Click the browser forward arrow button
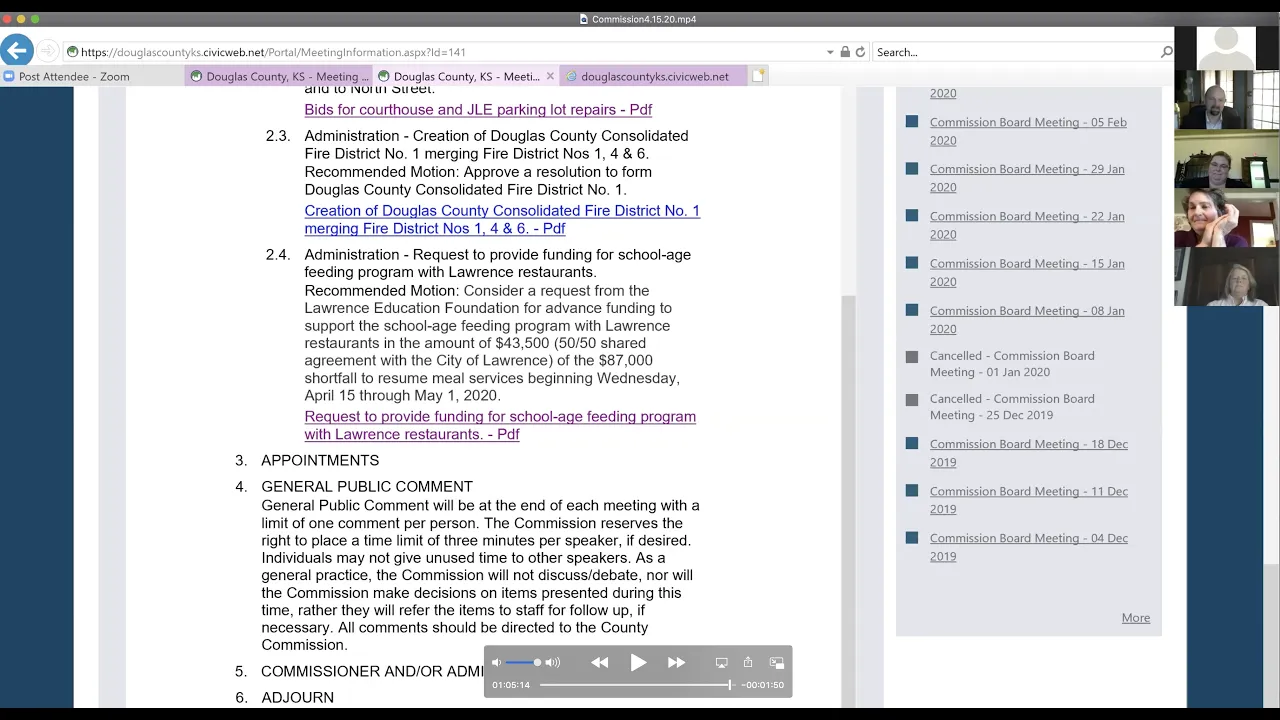The height and width of the screenshot is (720, 1280). point(47,52)
